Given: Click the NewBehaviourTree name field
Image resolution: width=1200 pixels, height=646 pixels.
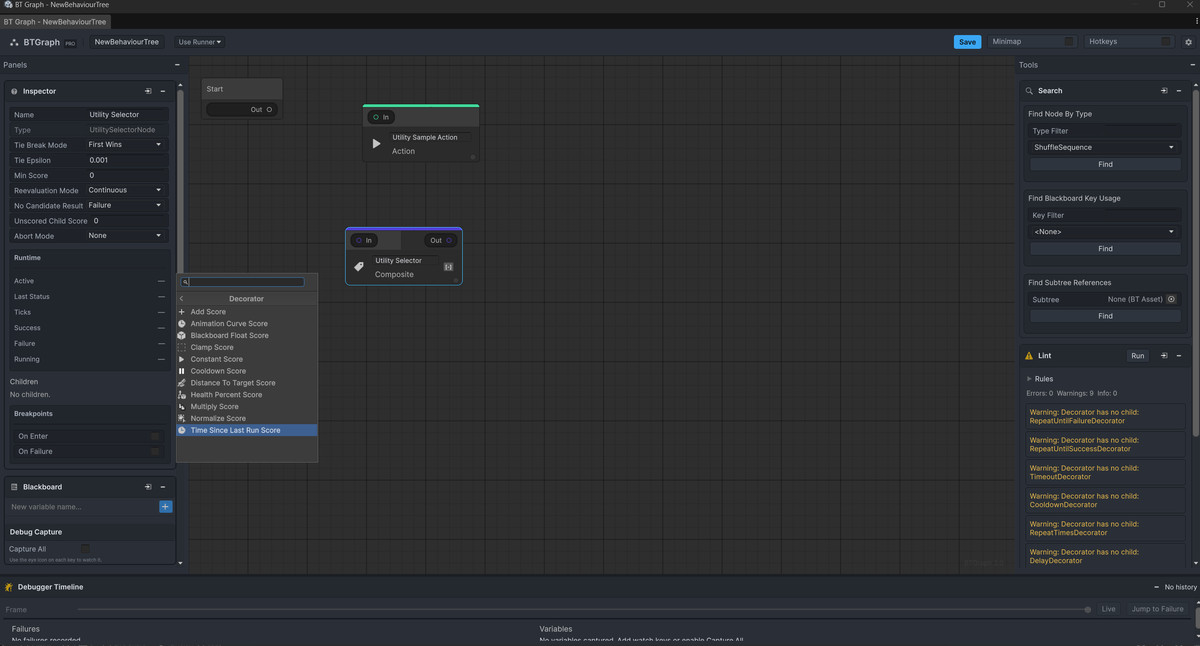Looking at the screenshot, I should [126, 42].
